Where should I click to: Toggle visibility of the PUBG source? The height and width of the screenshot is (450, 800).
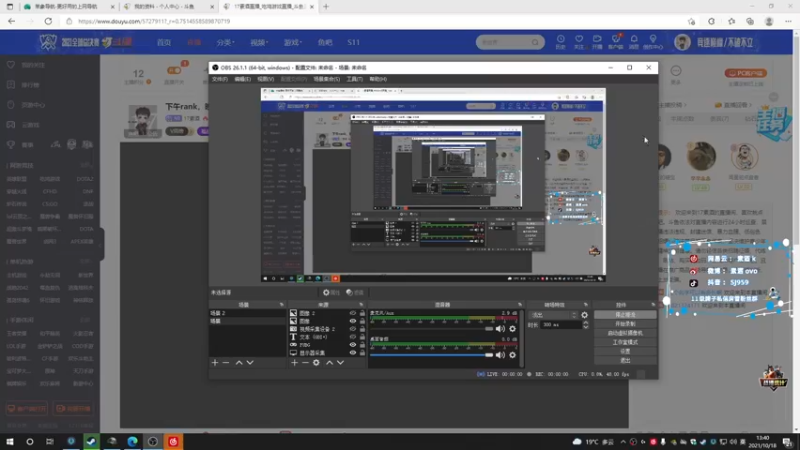[x=353, y=345]
